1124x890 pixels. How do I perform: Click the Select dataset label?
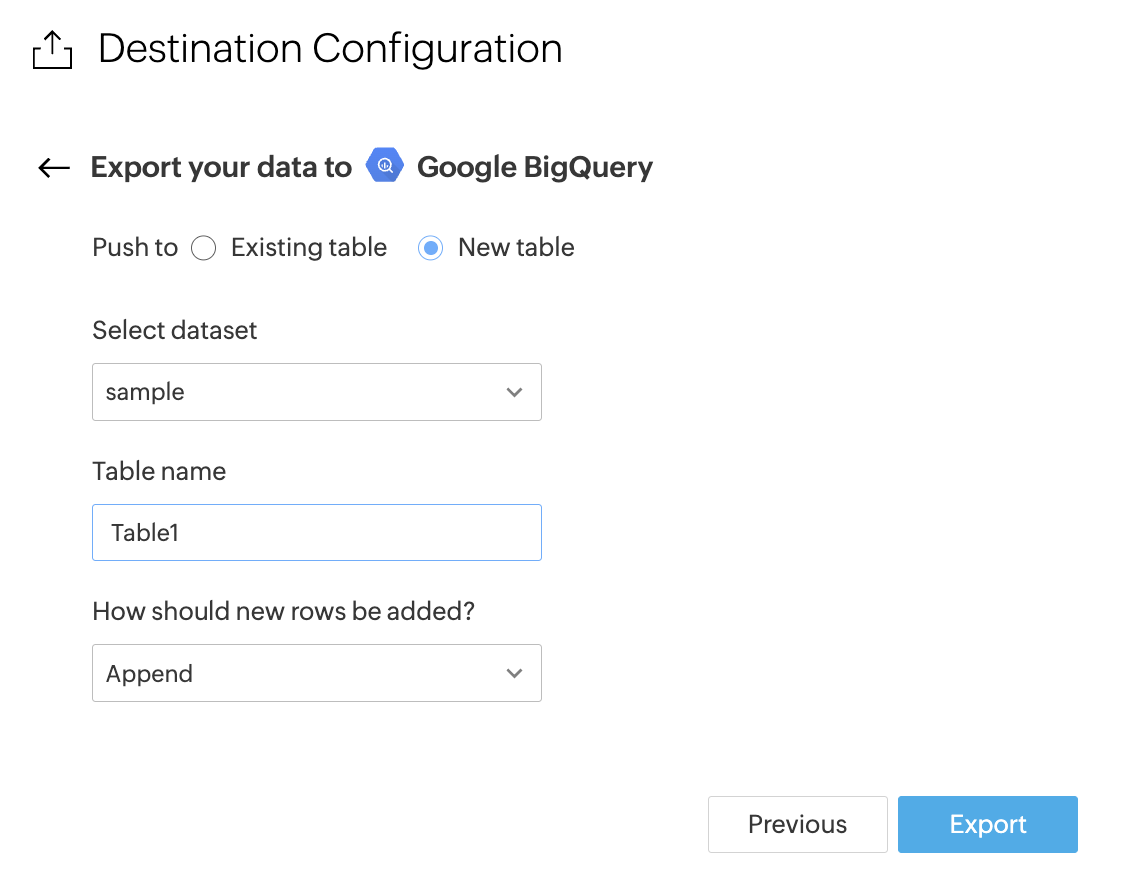coord(175,330)
